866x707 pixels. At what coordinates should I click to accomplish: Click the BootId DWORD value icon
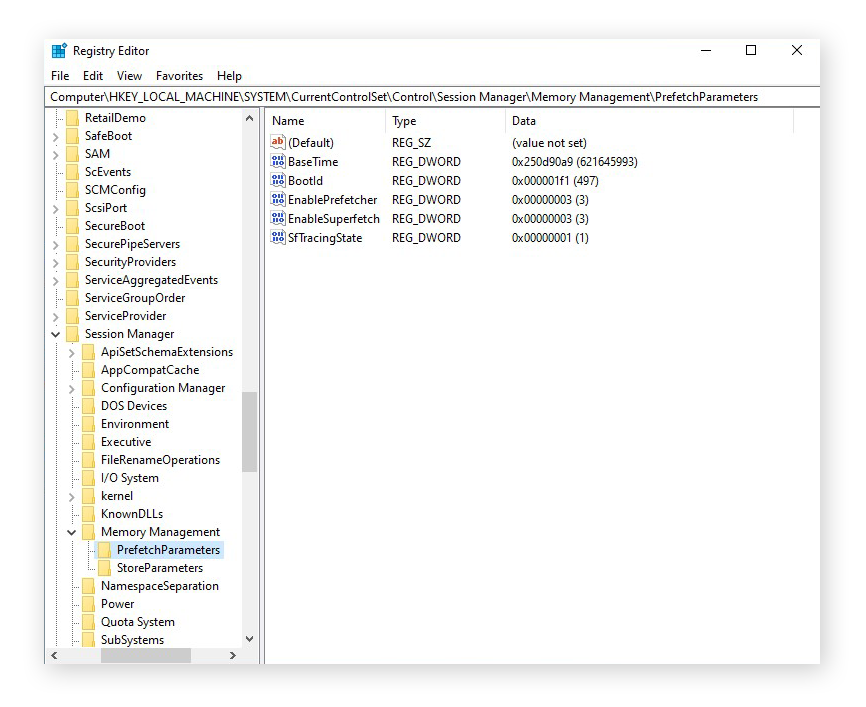[x=278, y=180]
